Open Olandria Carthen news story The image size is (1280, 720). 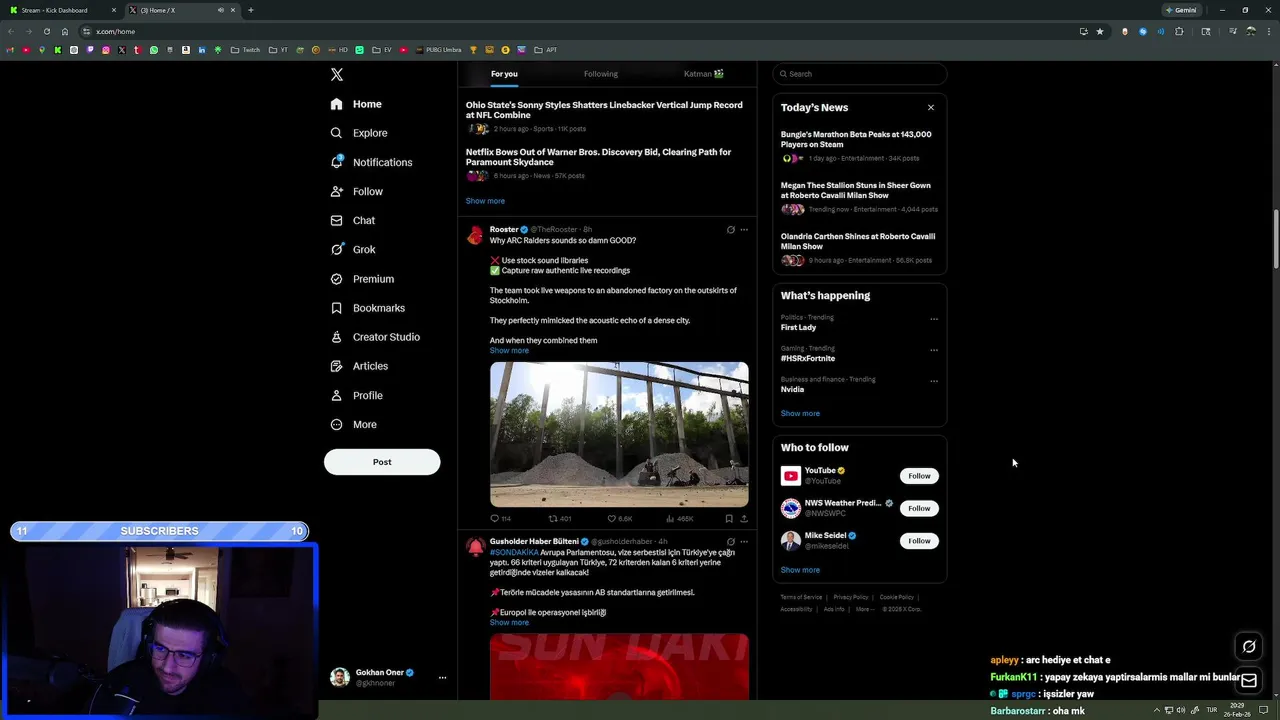(859, 248)
